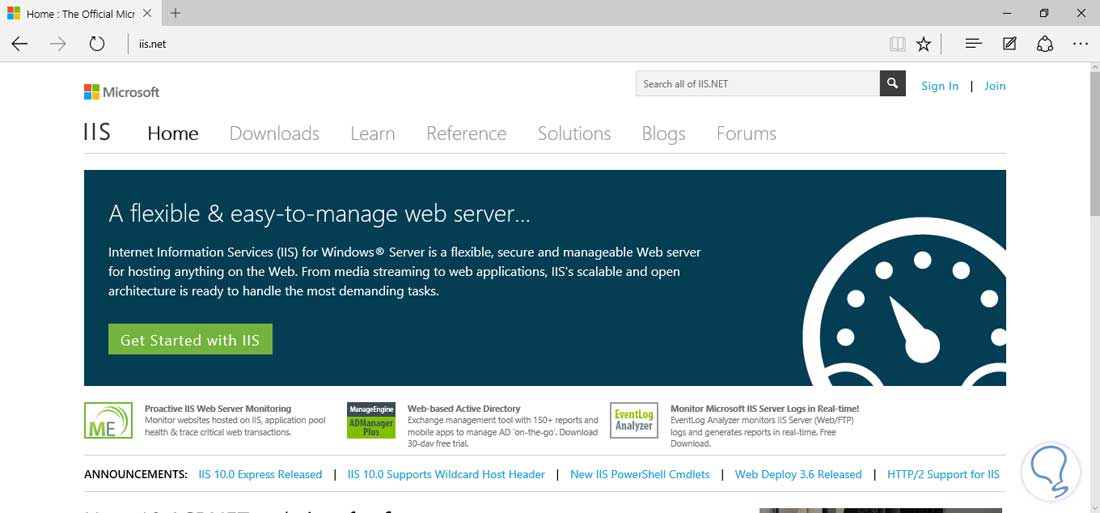Open the Downloads navigation item

[274, 133]
